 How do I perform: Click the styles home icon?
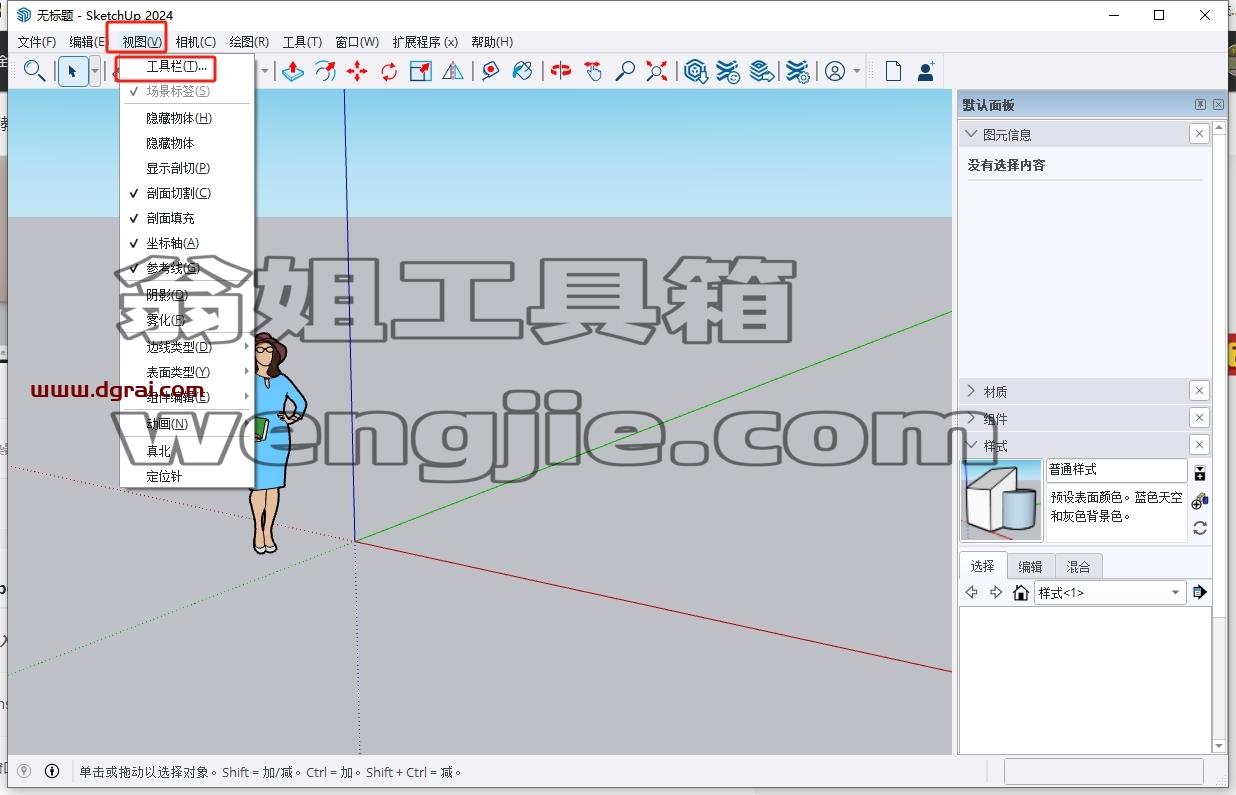[x=1020, y=593]
